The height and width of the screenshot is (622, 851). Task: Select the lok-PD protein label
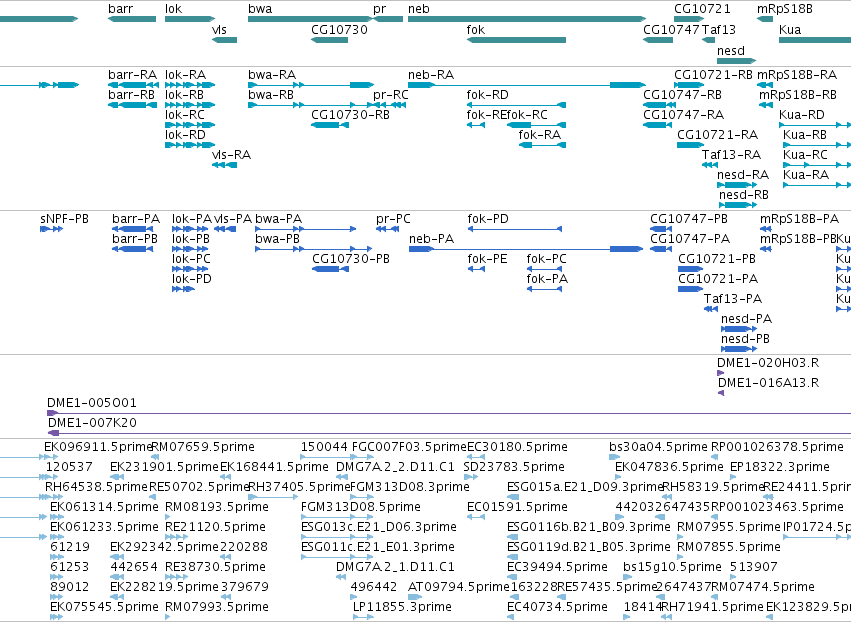[x=192, y=278]
